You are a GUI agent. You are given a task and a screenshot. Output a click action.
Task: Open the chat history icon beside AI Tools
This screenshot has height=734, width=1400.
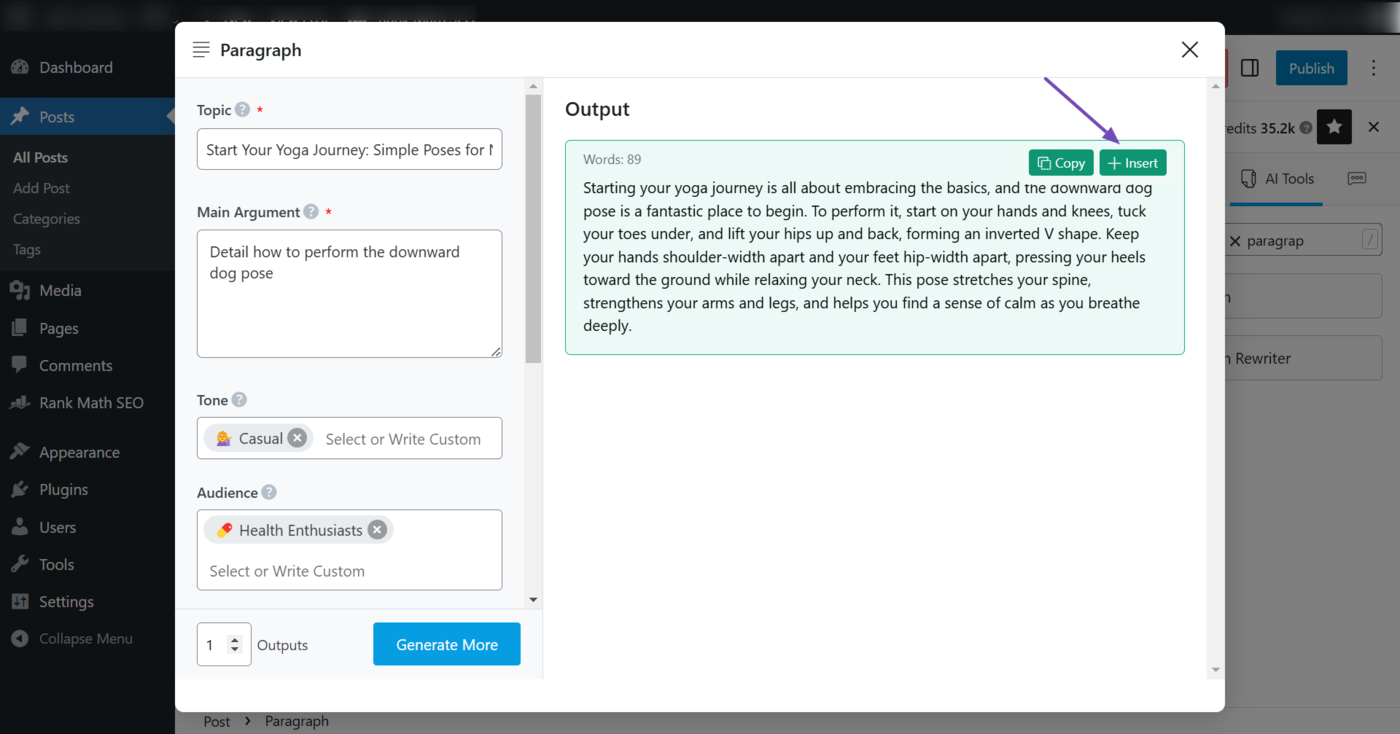pos(1357,178)
